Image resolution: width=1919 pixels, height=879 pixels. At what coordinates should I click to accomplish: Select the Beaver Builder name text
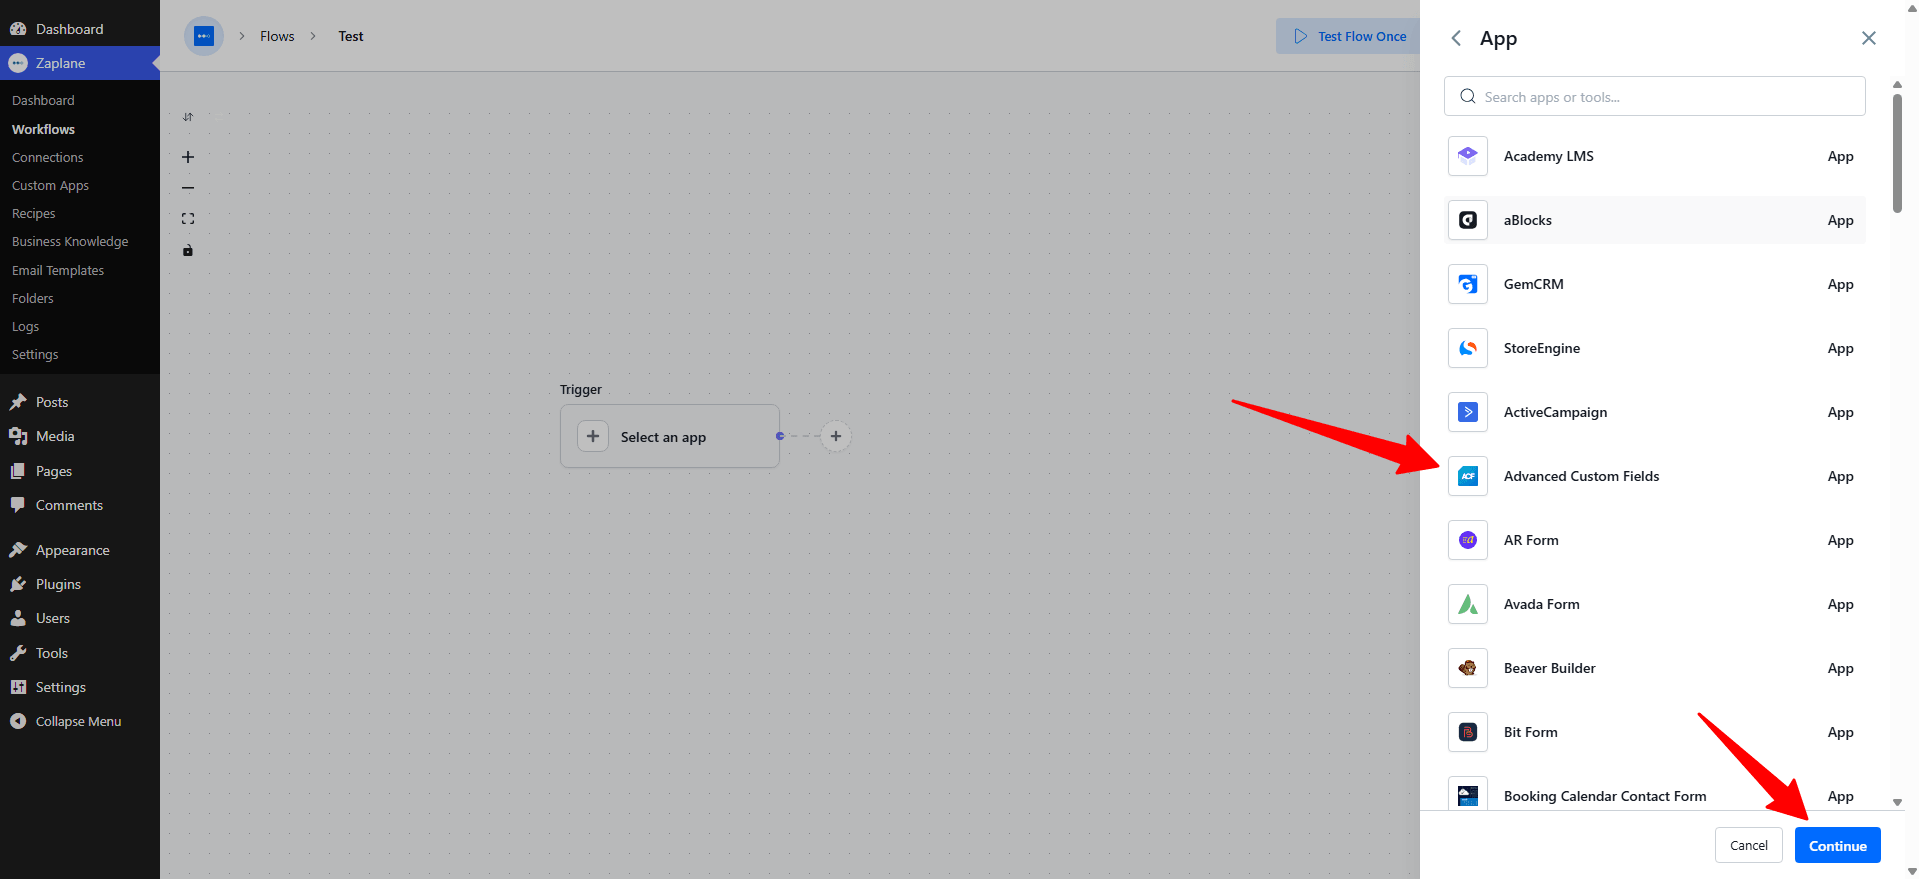click(x=1549, y=668)
